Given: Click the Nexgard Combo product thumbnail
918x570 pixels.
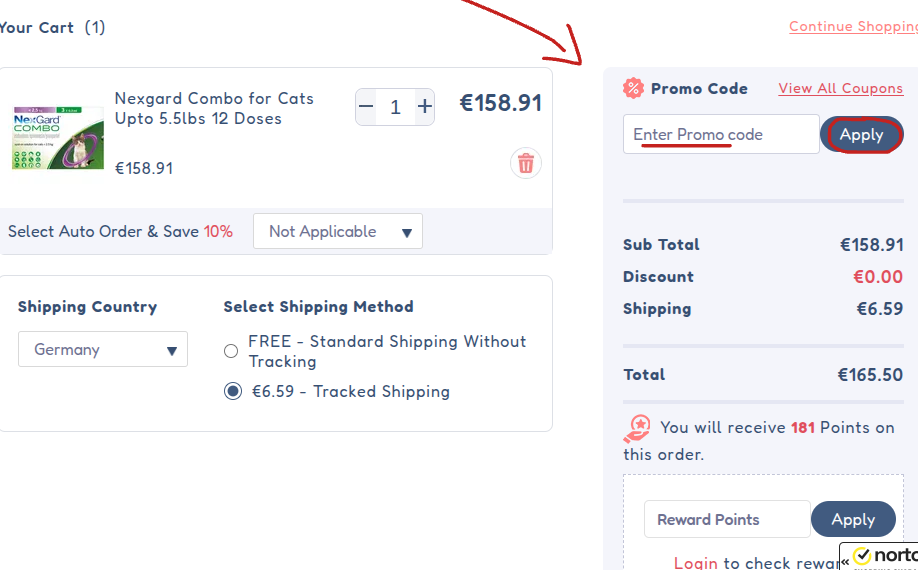Looking at the screenshot, I should click(x=57, y=137).
